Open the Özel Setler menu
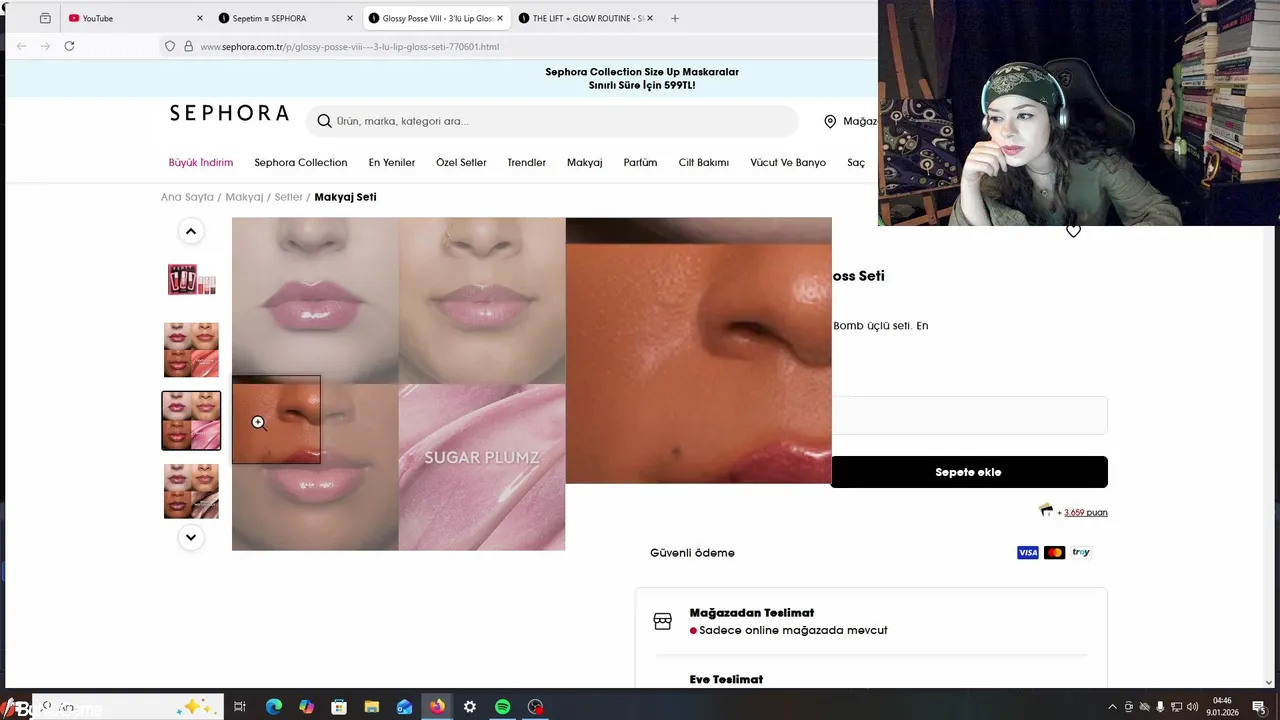This screenshot has width=1280, height=720. pos(461,162)
